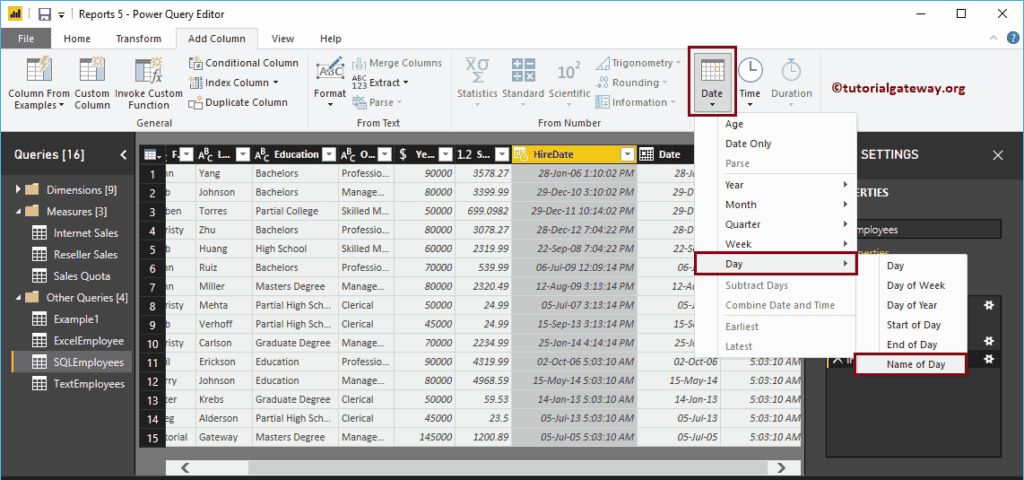The image size is (1024, 480).
Task: Open the Week submenu
Action: [x=786, y=244]
